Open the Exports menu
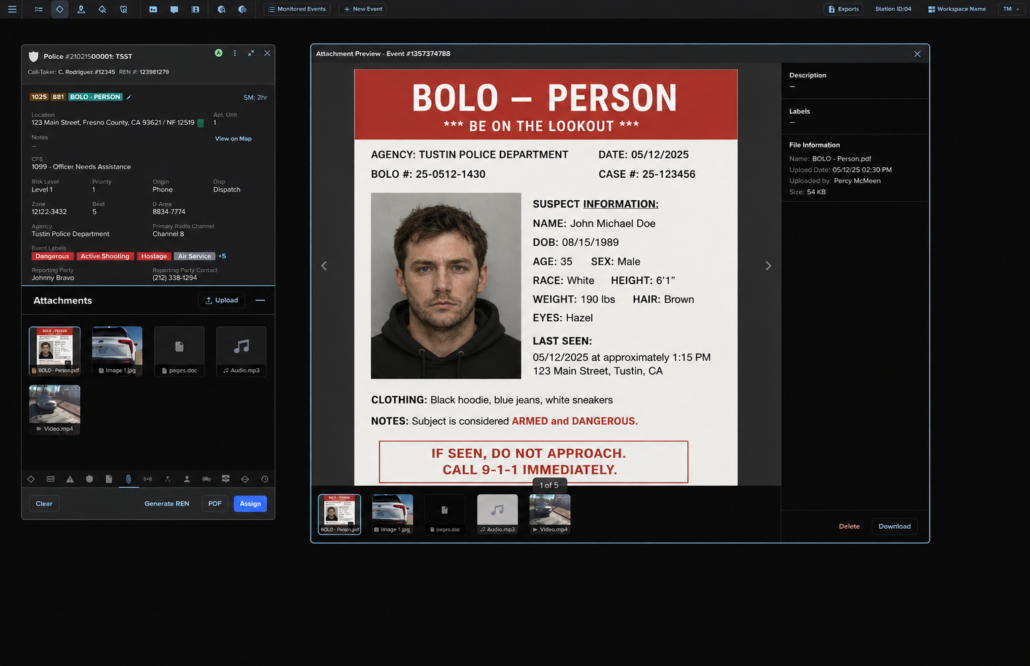 (843, 9)
